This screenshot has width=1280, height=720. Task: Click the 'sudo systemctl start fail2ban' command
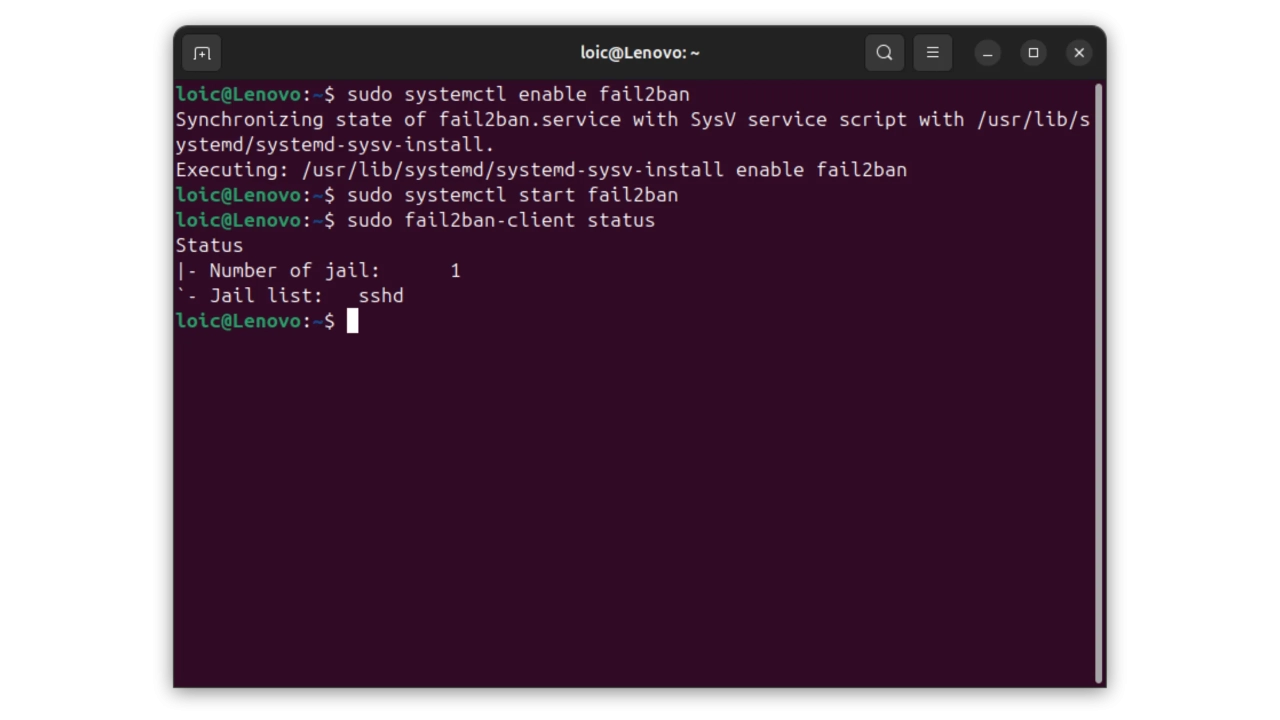click(x=512, y=195)
